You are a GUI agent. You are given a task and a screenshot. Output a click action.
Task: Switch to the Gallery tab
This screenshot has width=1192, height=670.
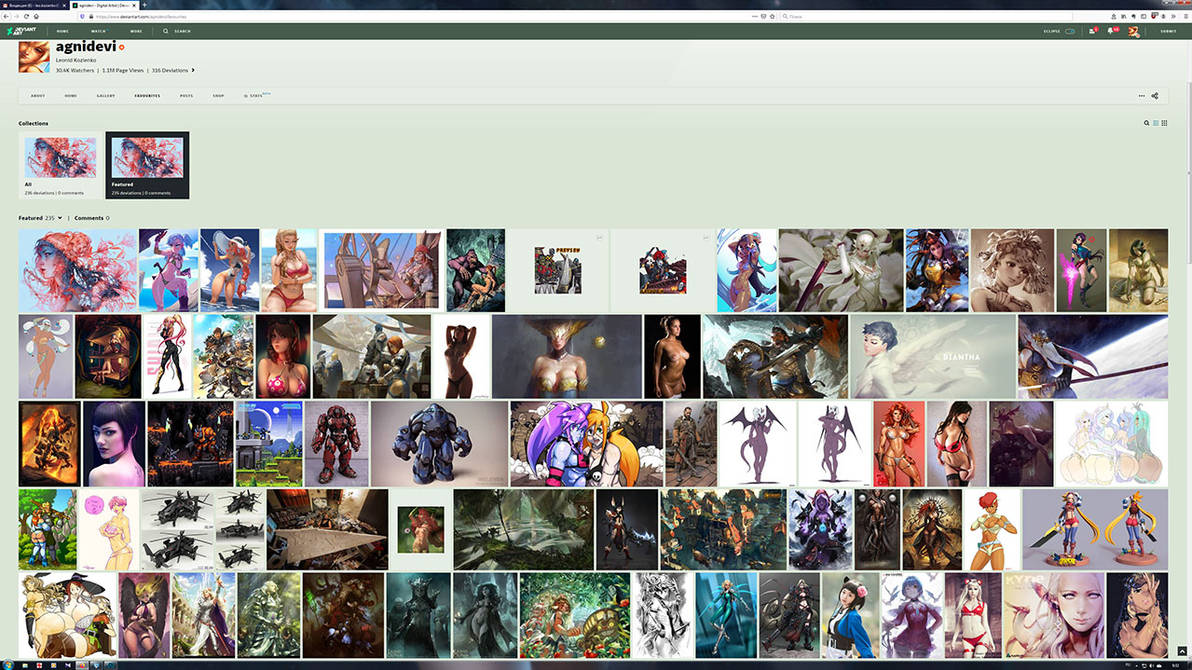click(106, 96)
